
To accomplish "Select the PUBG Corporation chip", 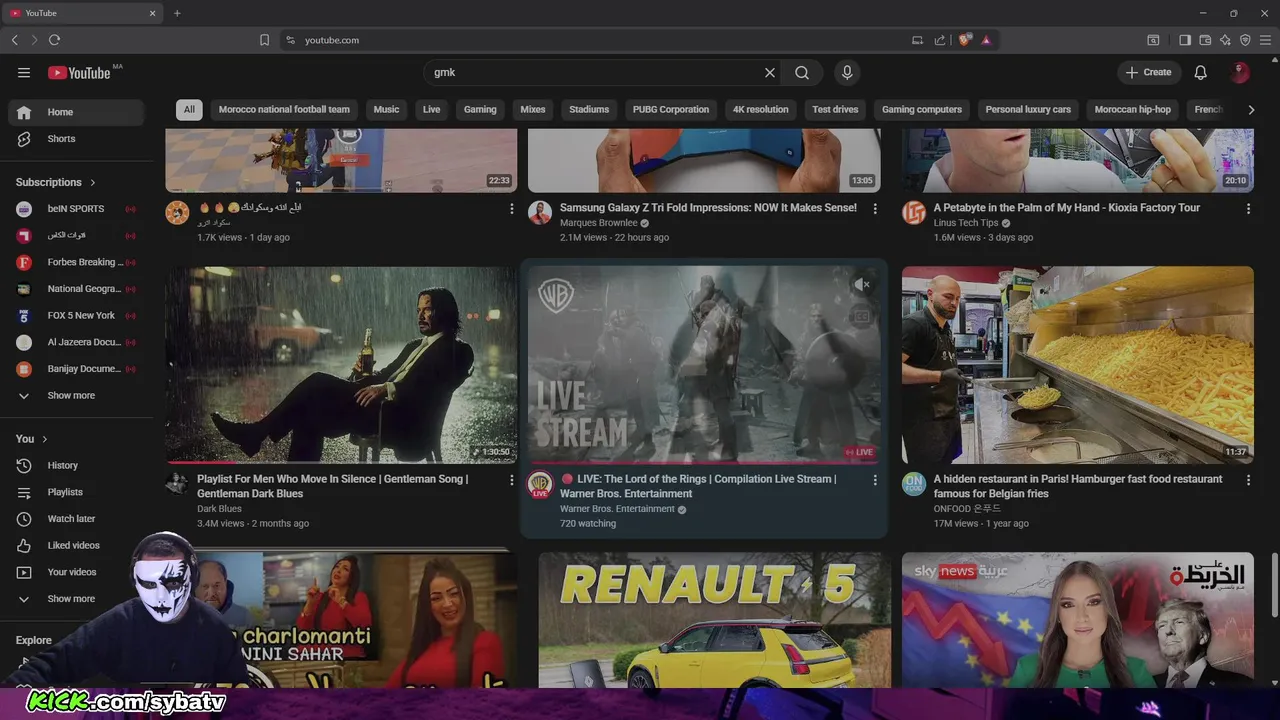I will (671, 110).
